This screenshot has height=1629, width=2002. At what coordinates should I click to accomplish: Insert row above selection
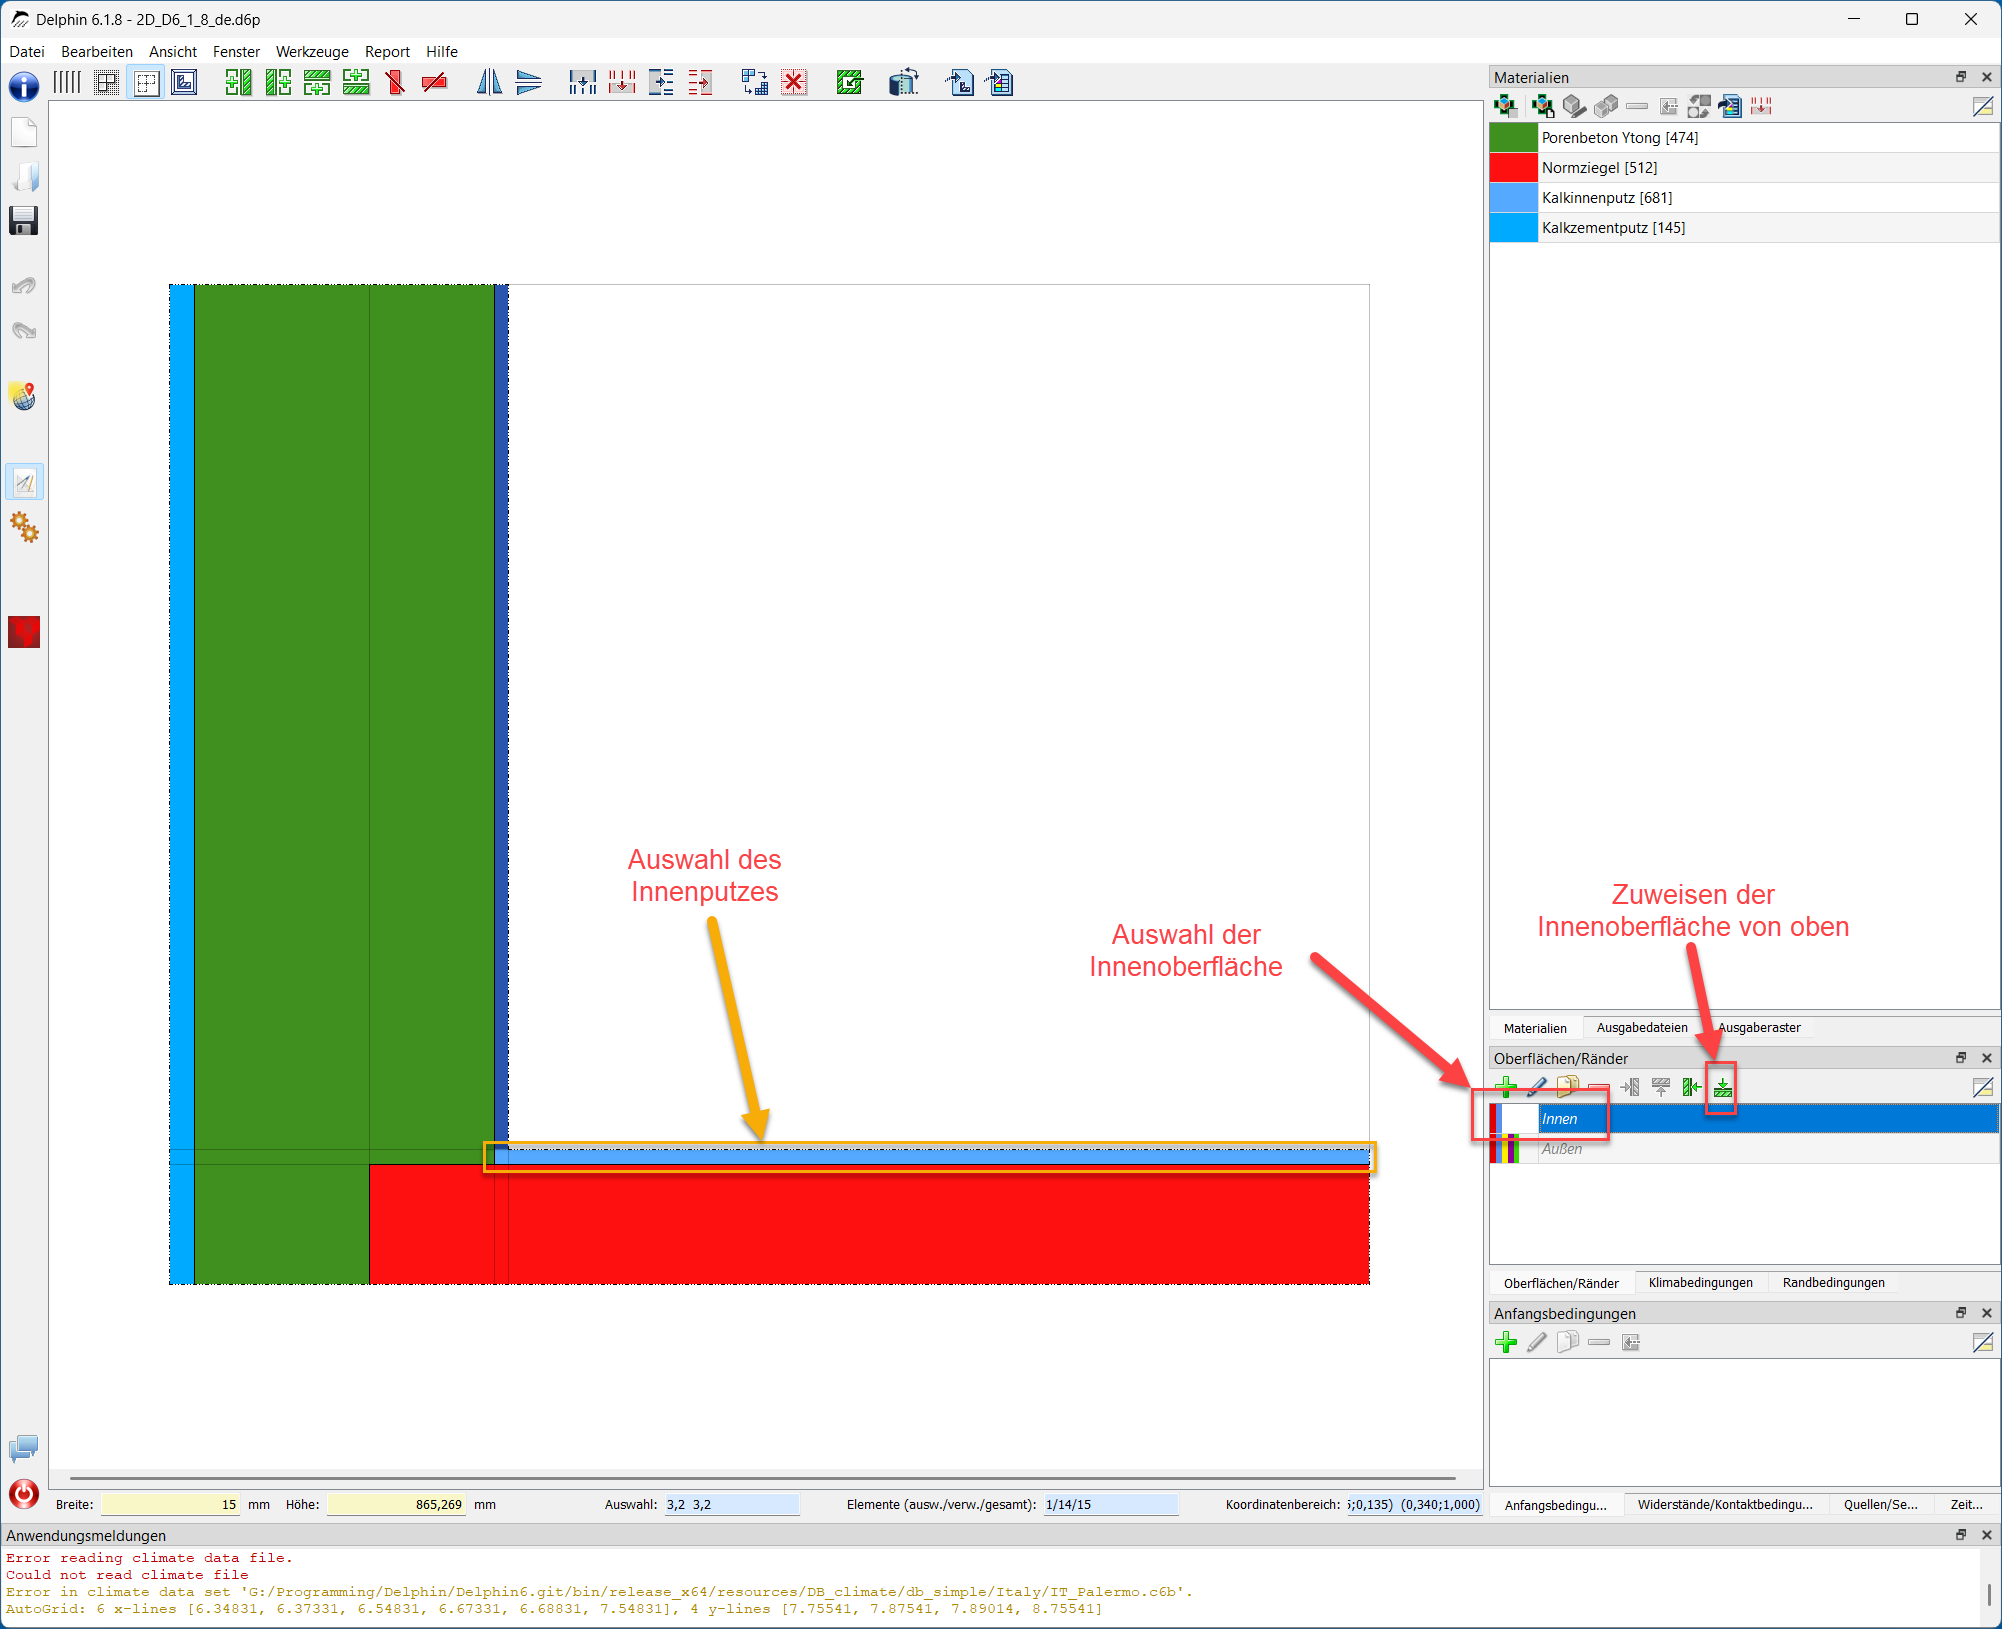356,82
